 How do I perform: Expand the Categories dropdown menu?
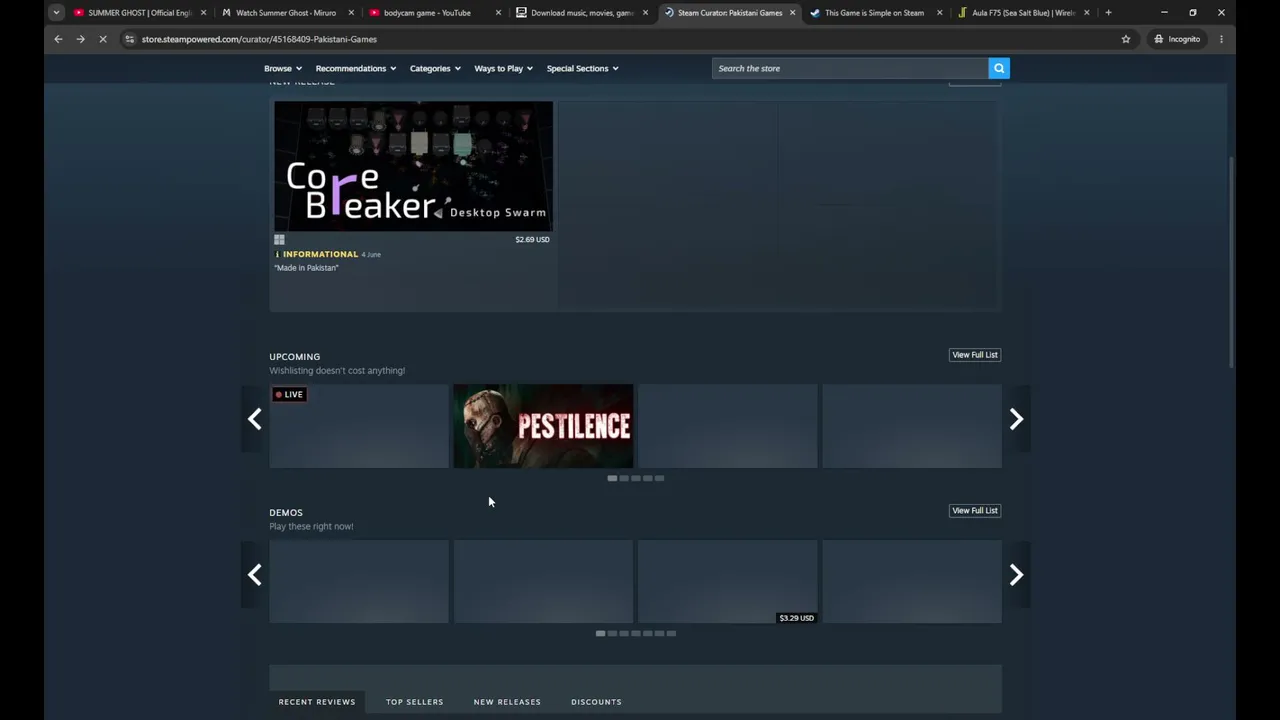pos(435,68)
